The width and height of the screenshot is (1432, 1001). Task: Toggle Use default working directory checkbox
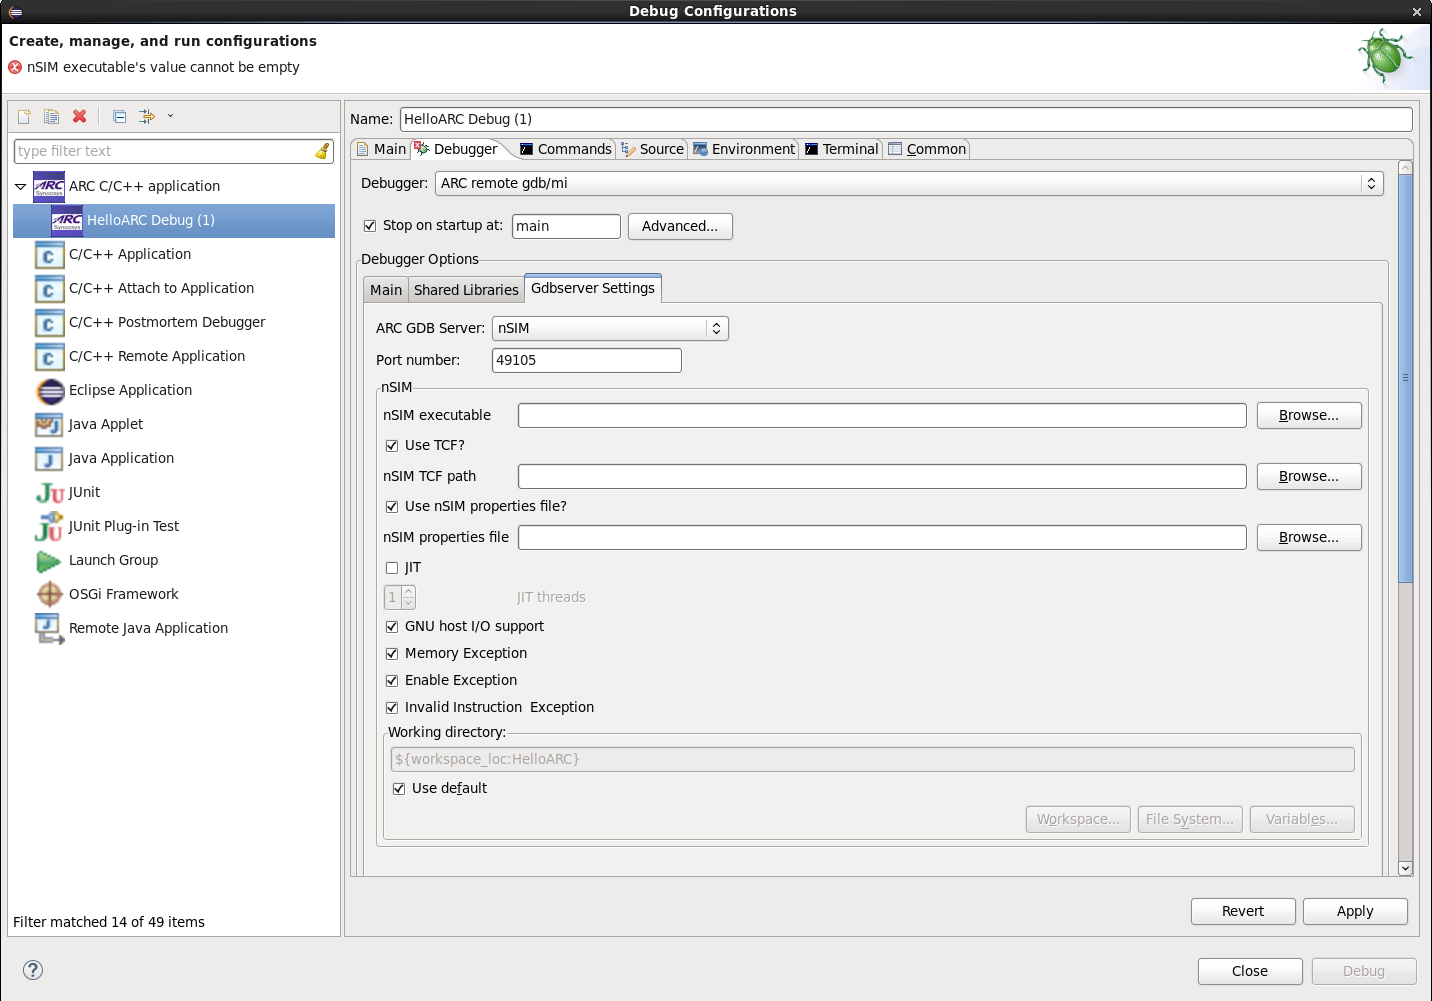coord(399,789)
